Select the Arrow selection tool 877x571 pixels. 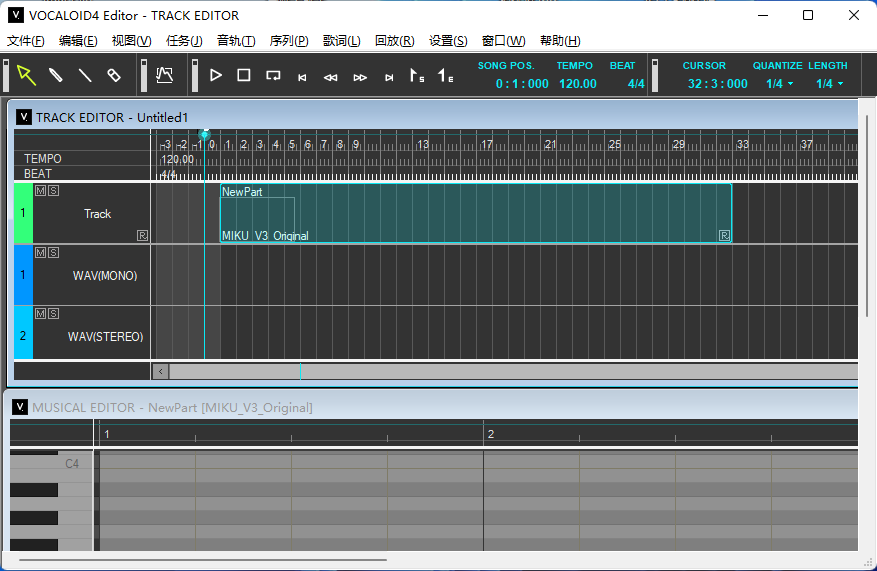click(26, 75)
